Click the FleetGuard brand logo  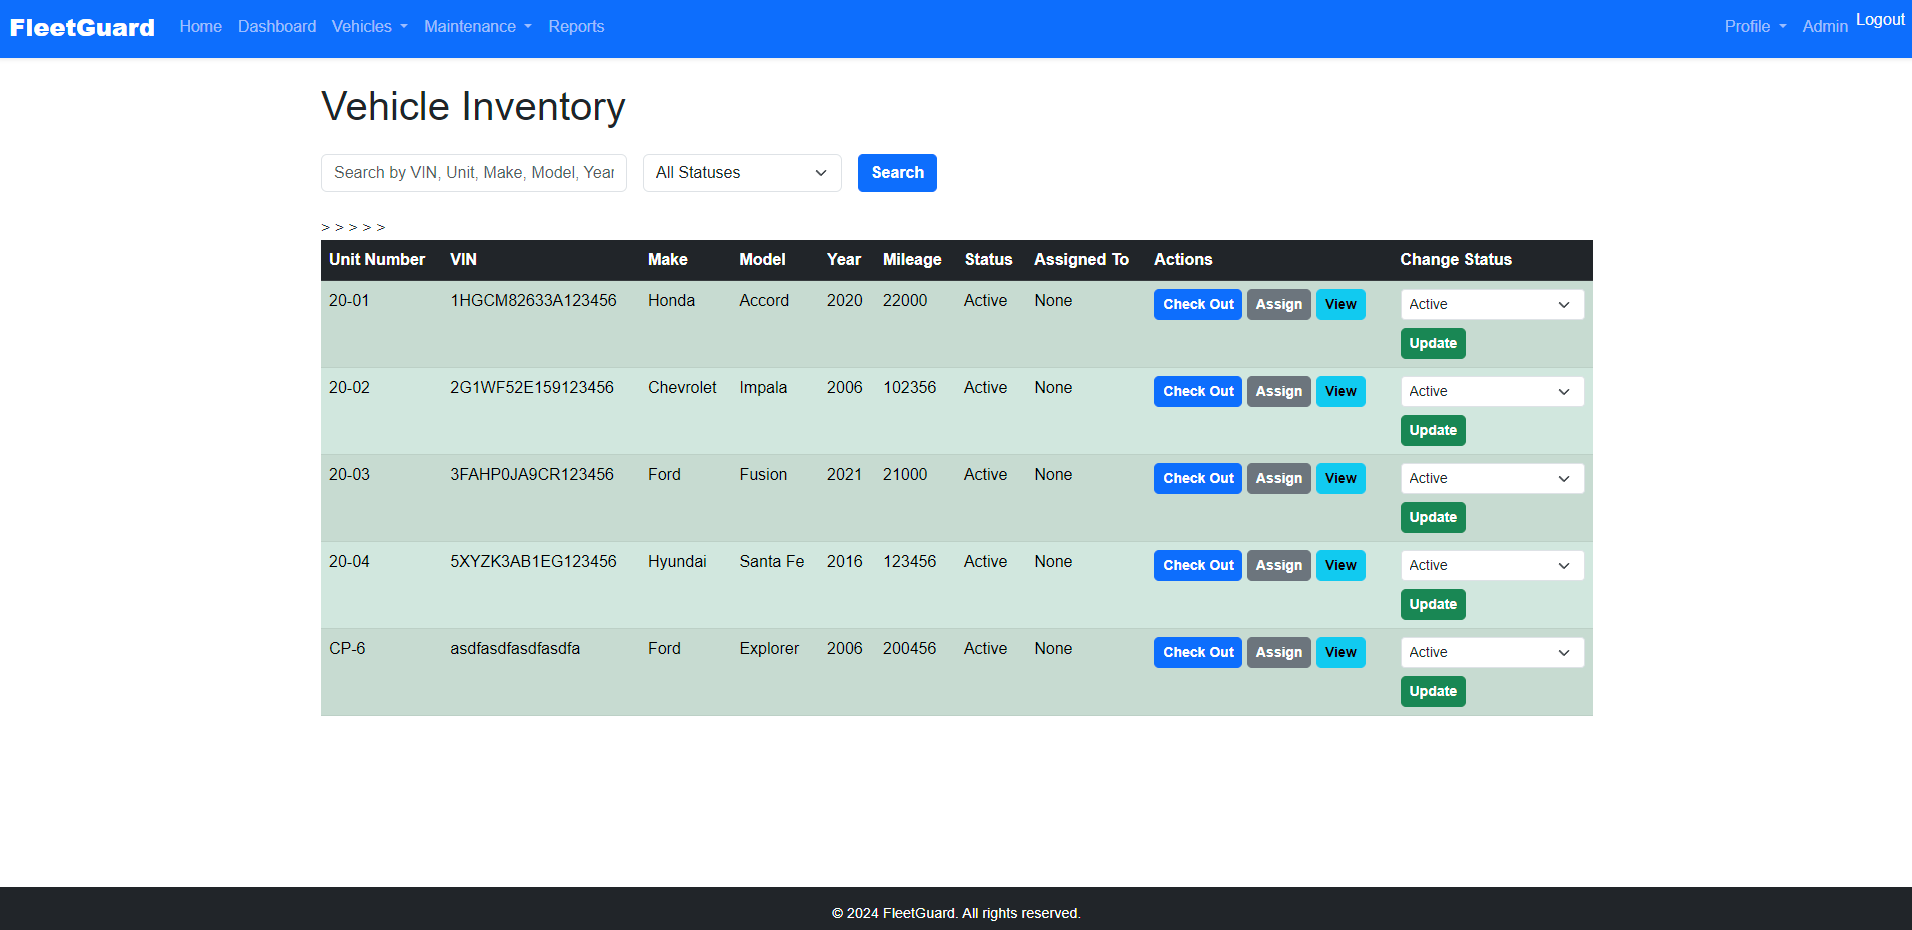coord(82,27)
